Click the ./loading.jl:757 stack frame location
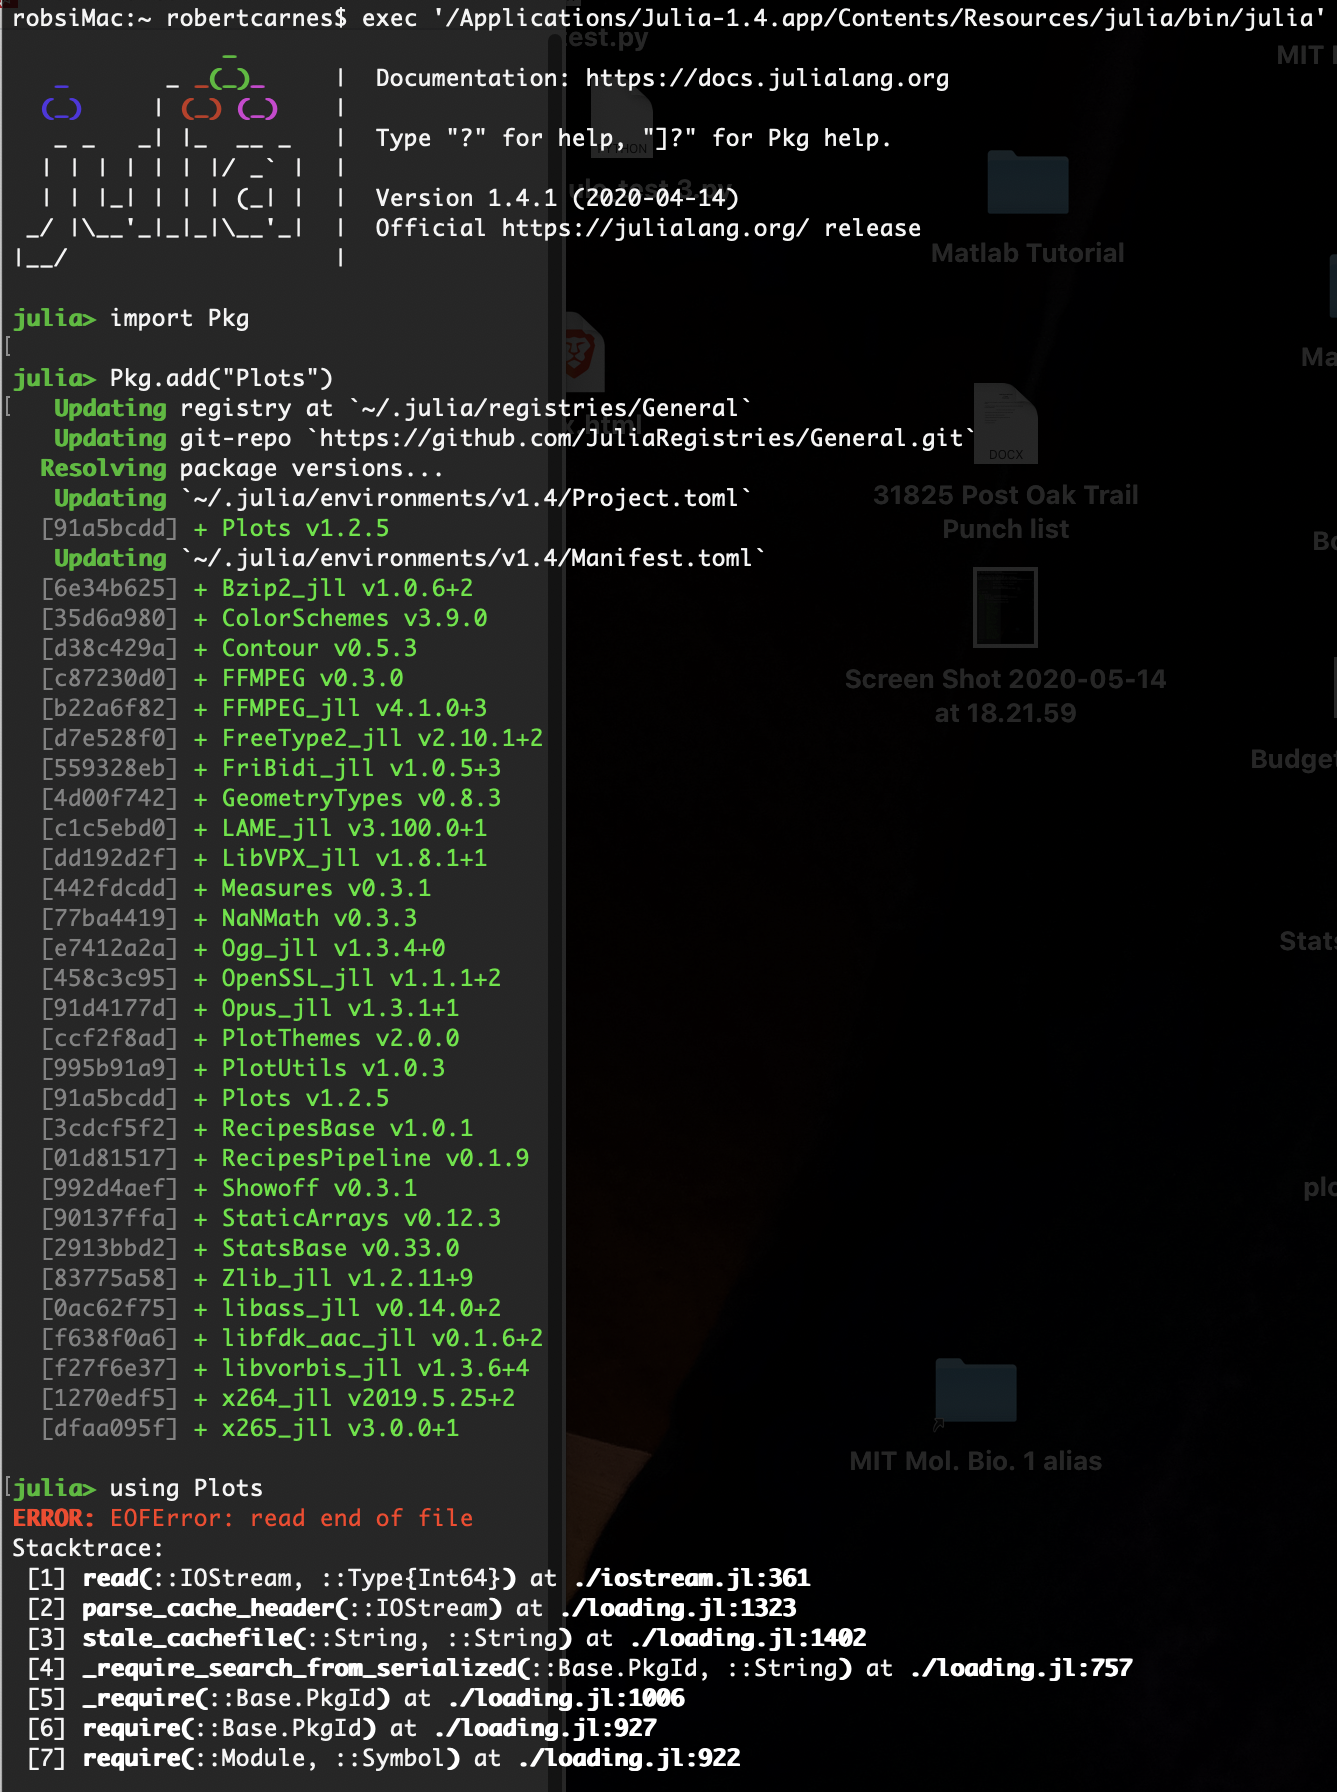 click(x=1022, y=1668)
